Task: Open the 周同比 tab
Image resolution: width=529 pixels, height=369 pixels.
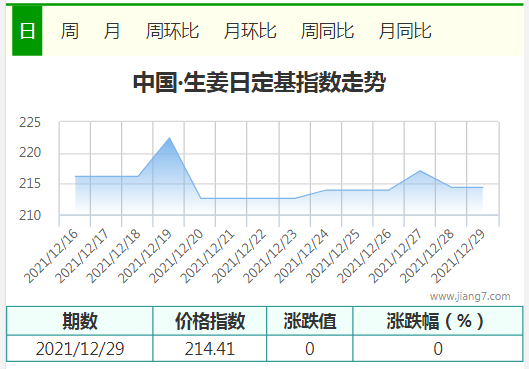Action: (x=327, y=31)
